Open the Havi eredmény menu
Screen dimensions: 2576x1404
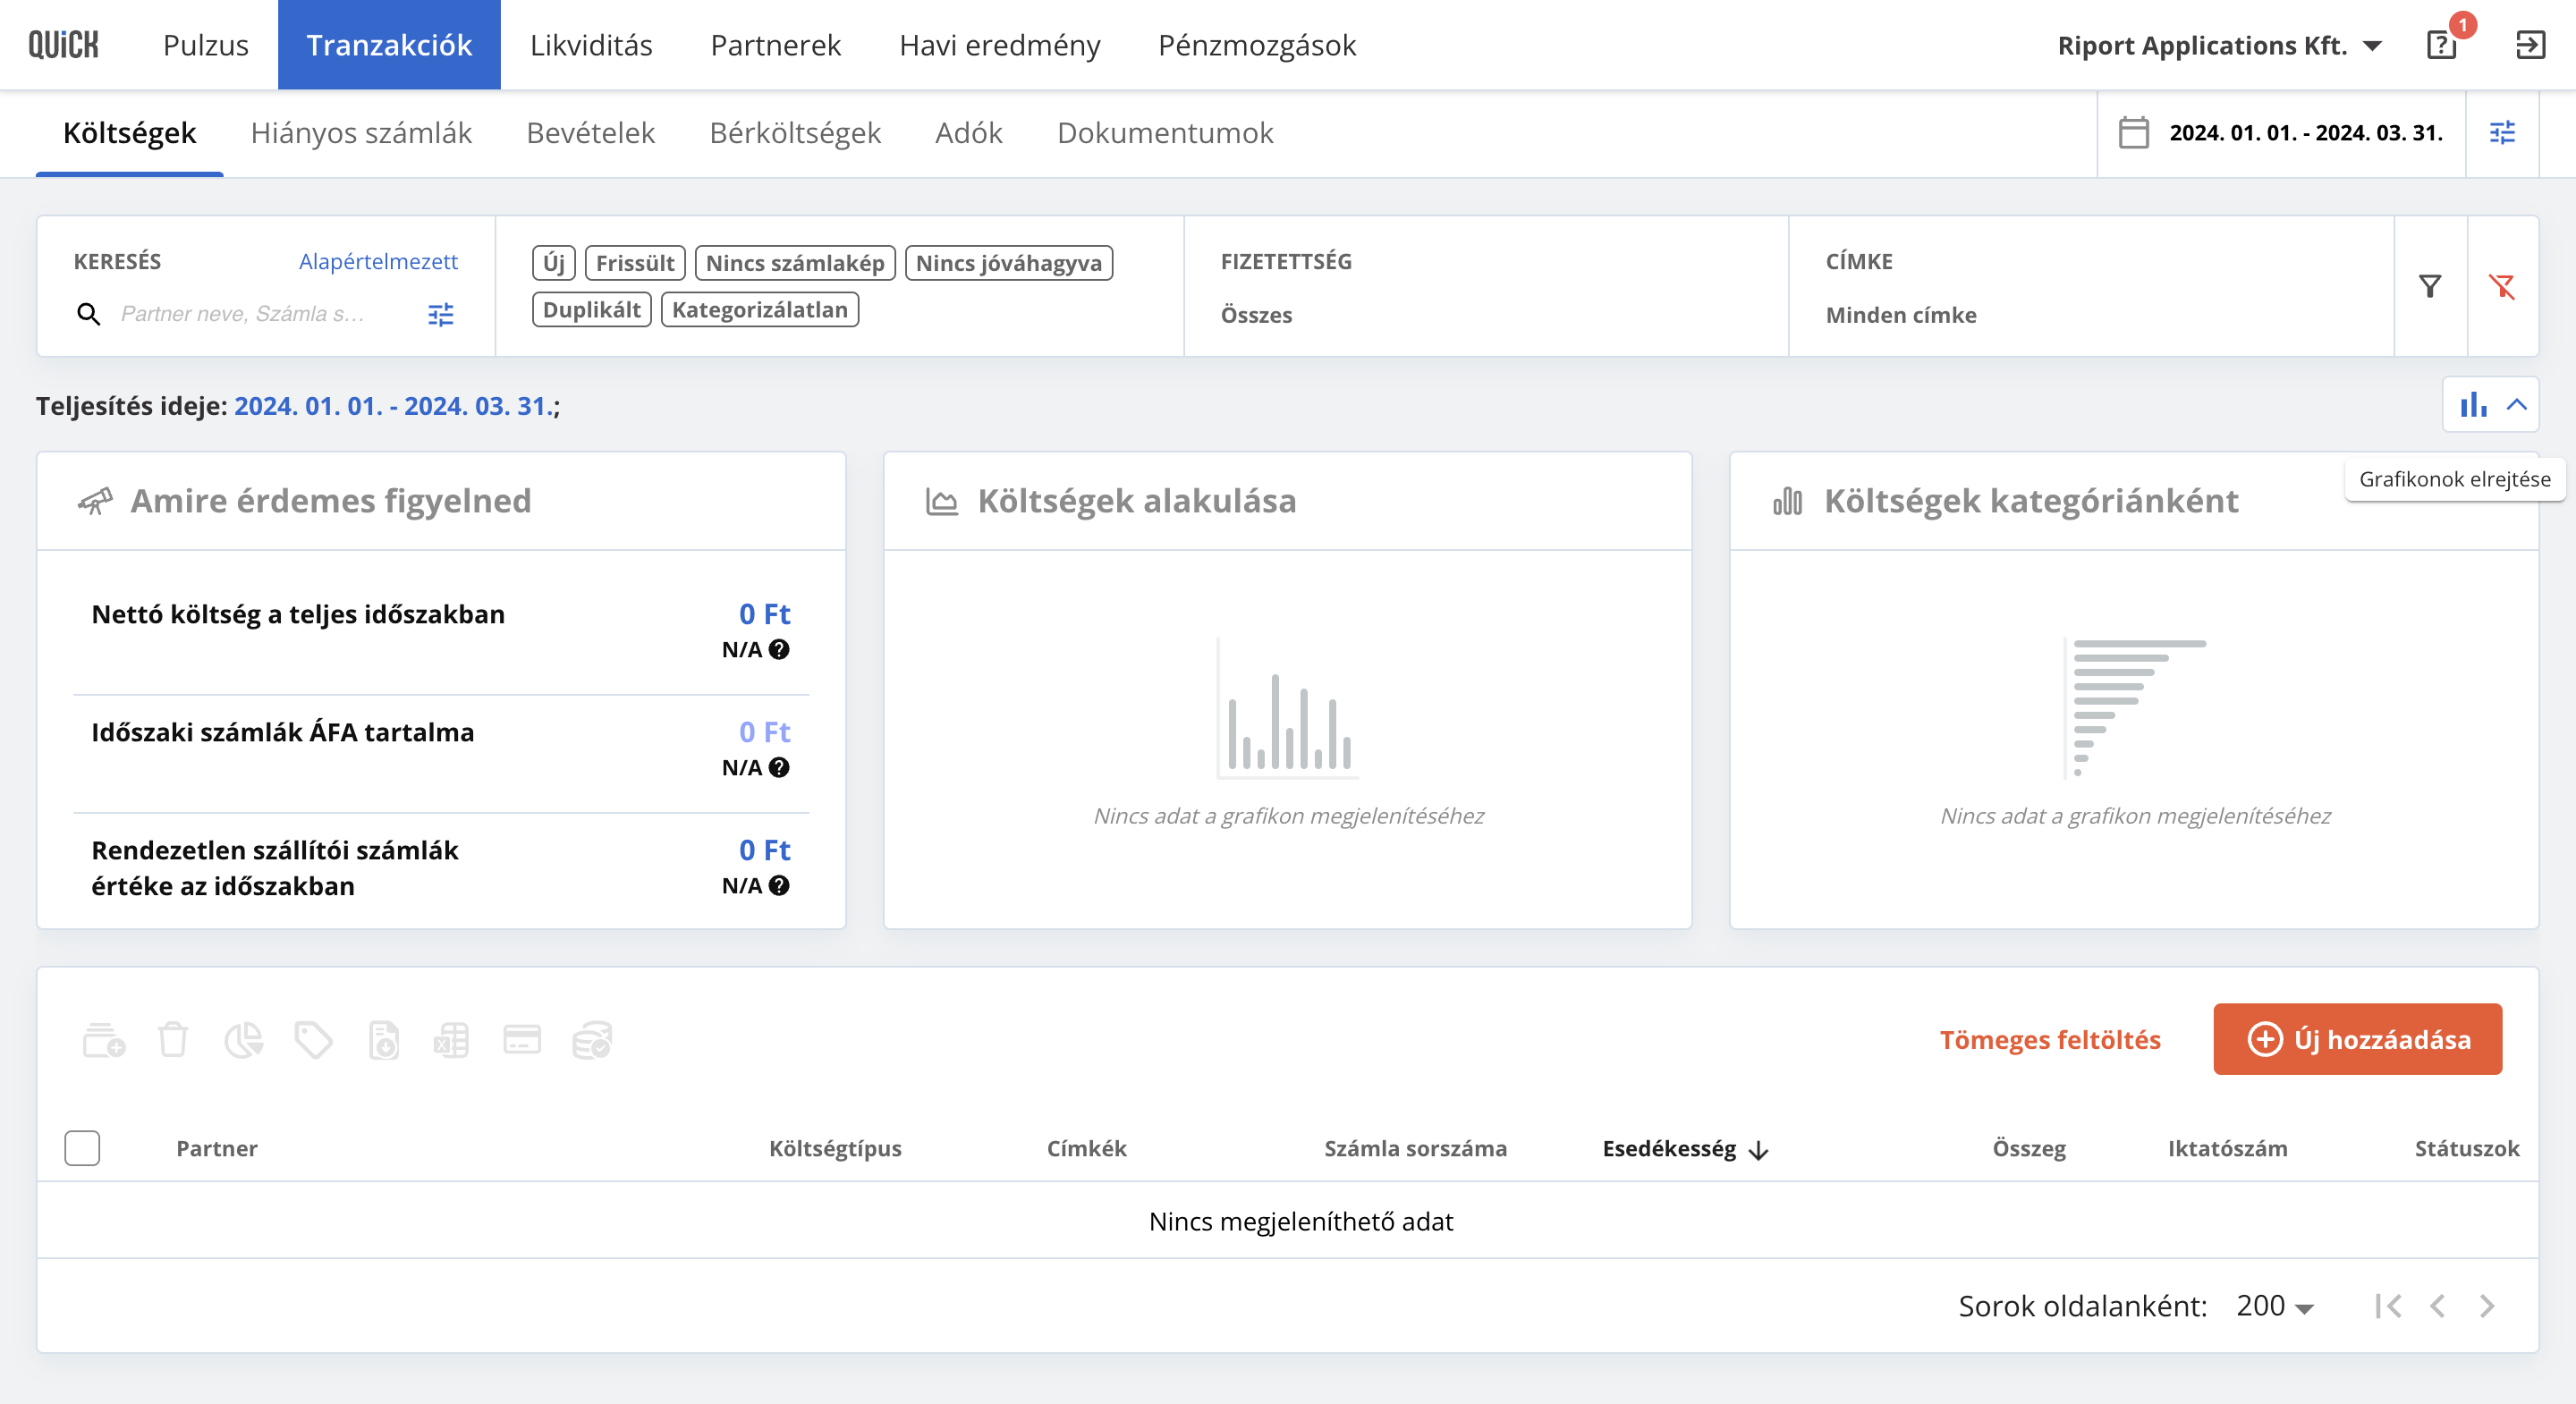[1000, 45]
